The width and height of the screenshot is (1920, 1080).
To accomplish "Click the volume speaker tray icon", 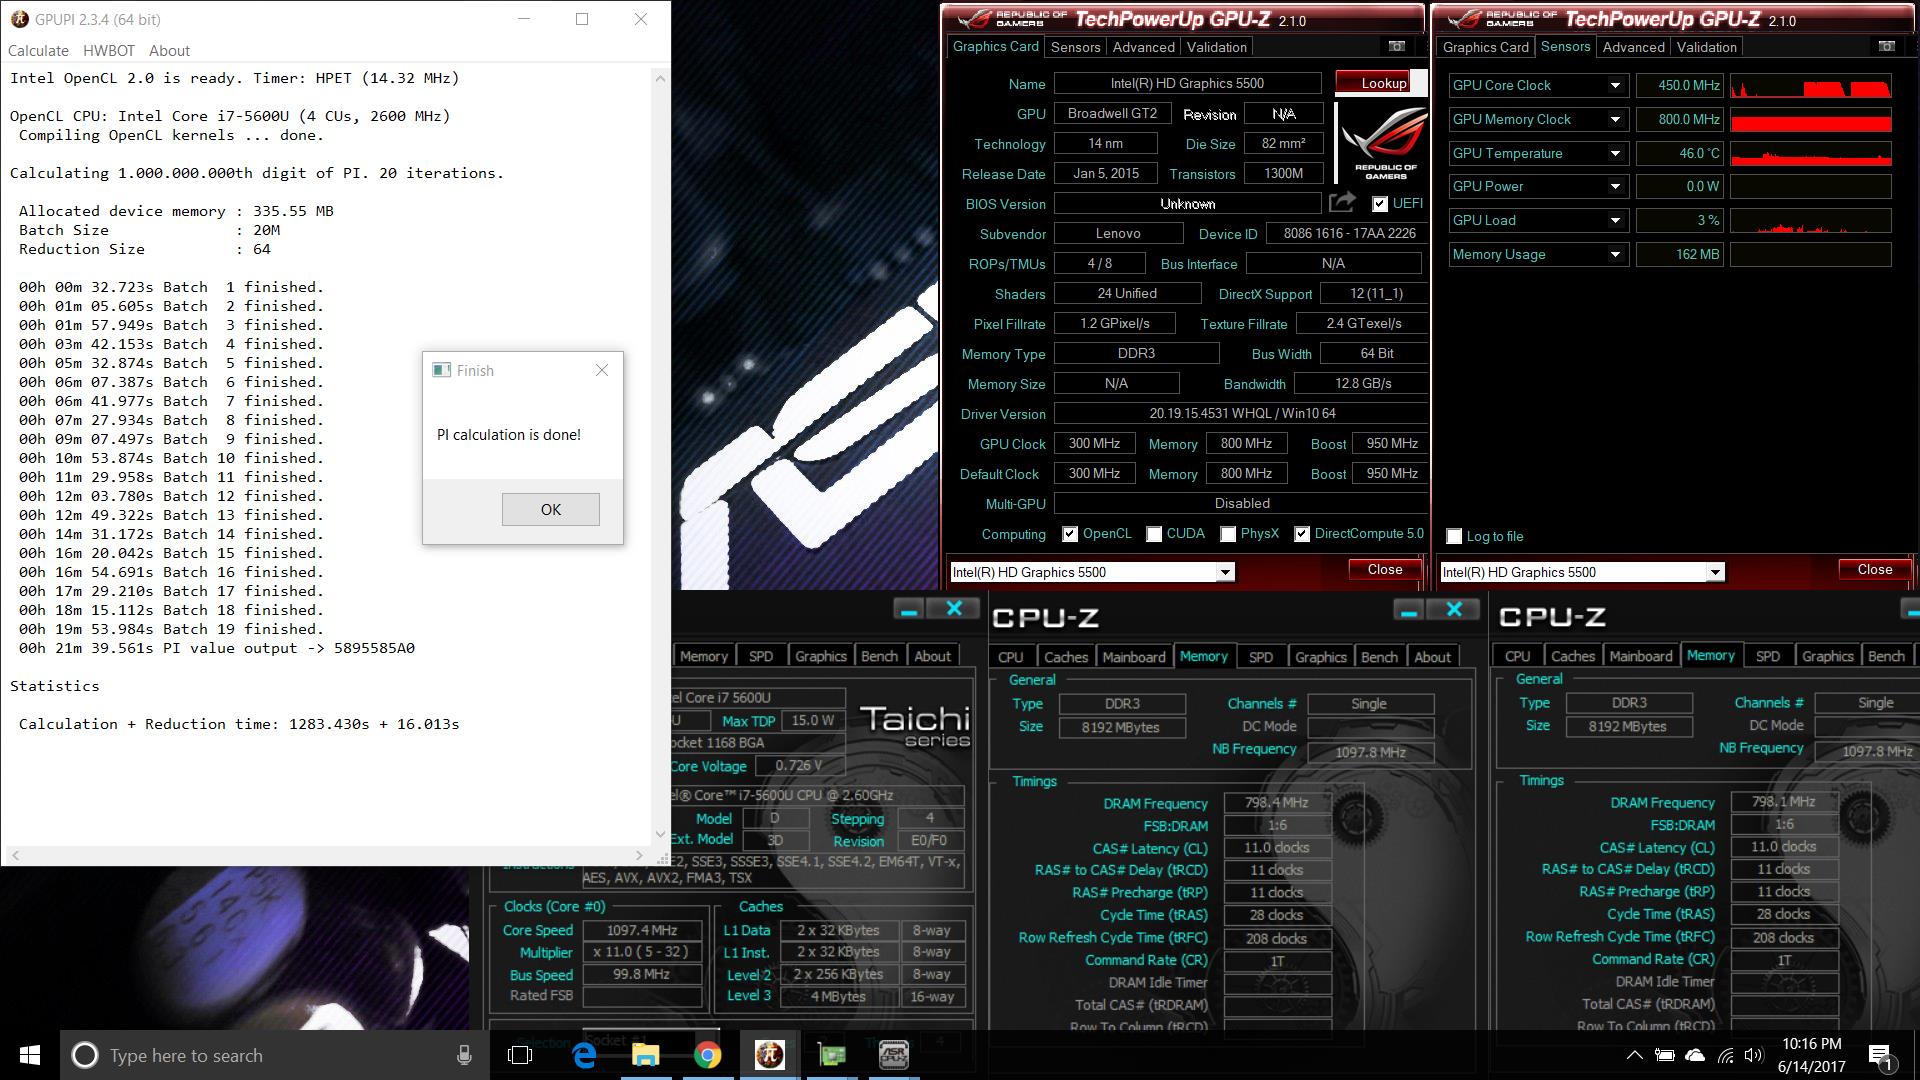I will click(x=1753, y=1055).
